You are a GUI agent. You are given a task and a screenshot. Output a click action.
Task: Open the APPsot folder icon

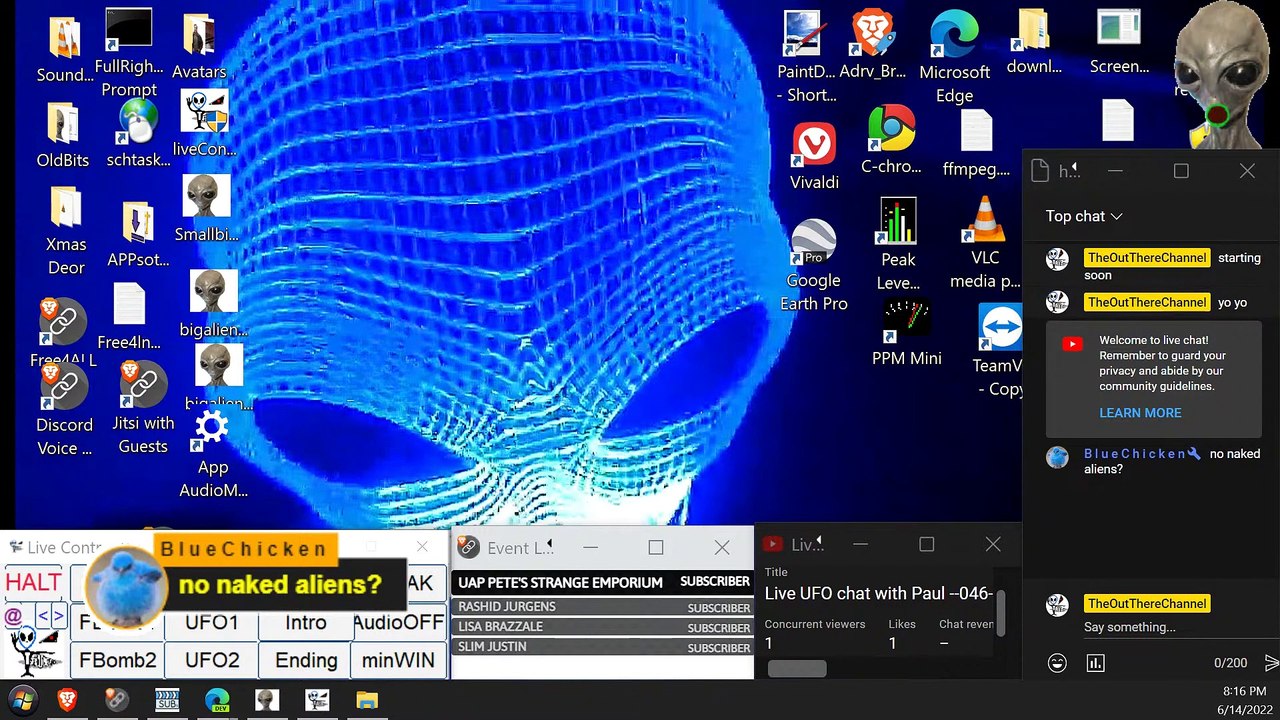(138, 235)
